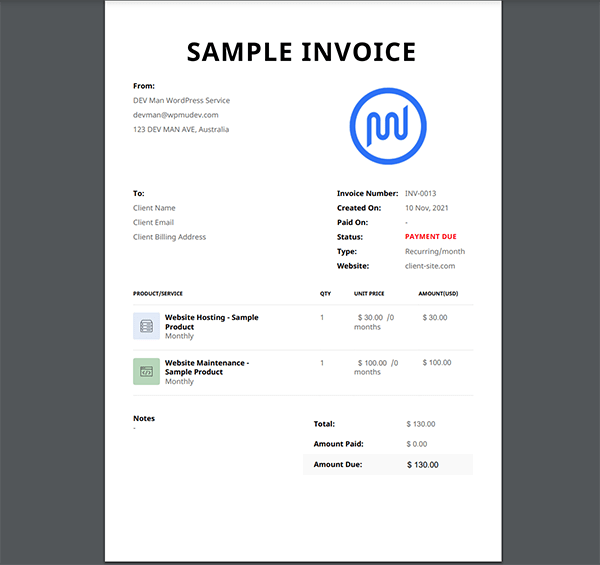Click the Notes heading
The image size is (600, 565).
point(144,418)
